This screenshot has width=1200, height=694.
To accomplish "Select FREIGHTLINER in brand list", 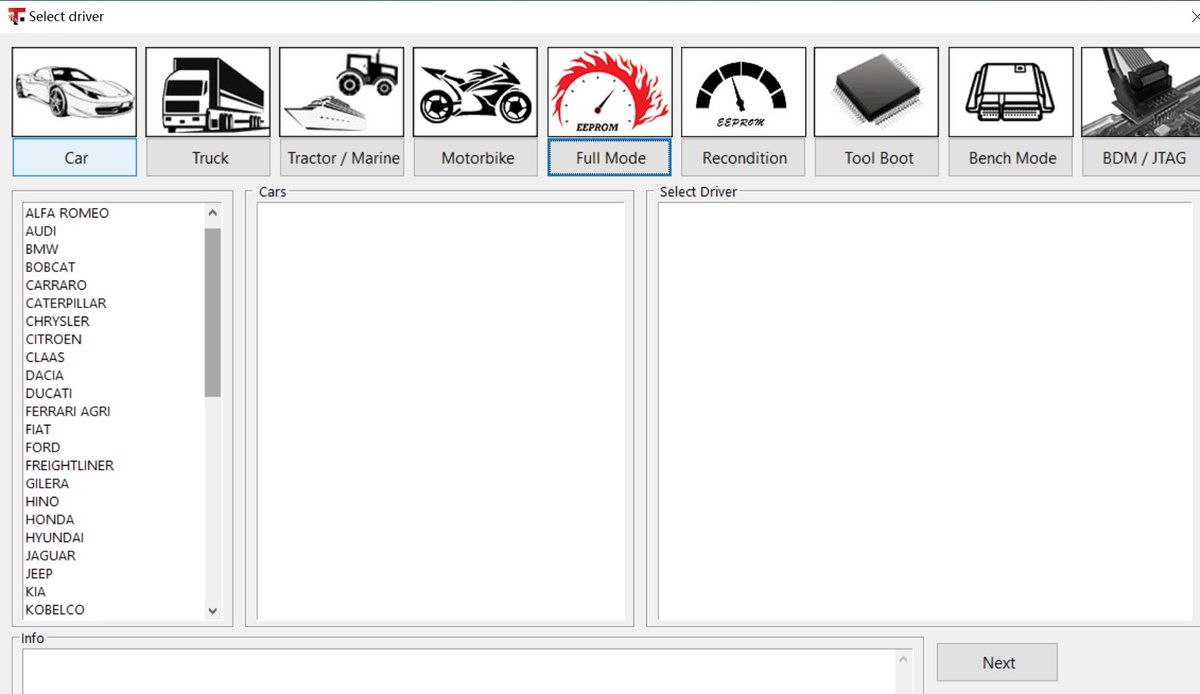I will 70,465.
